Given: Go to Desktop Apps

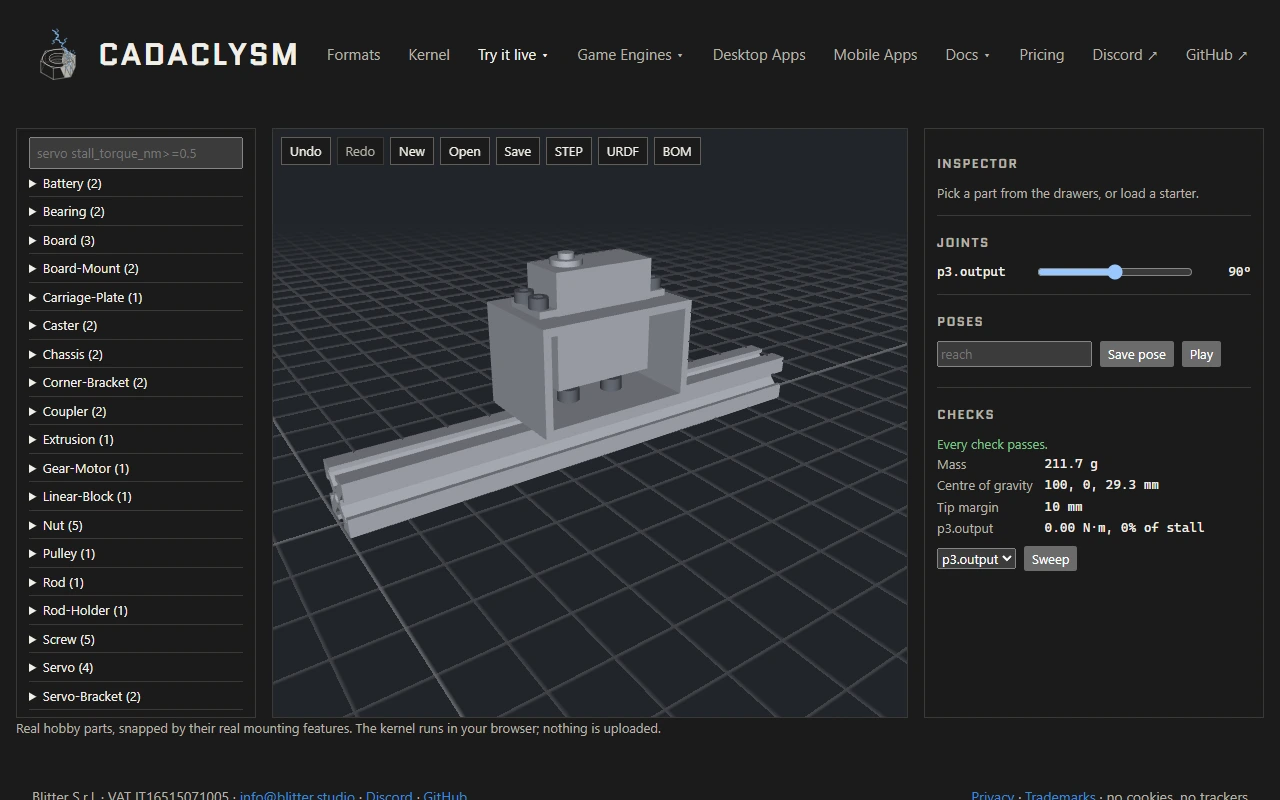Looking at the screenshot, I should coord(759,55).
